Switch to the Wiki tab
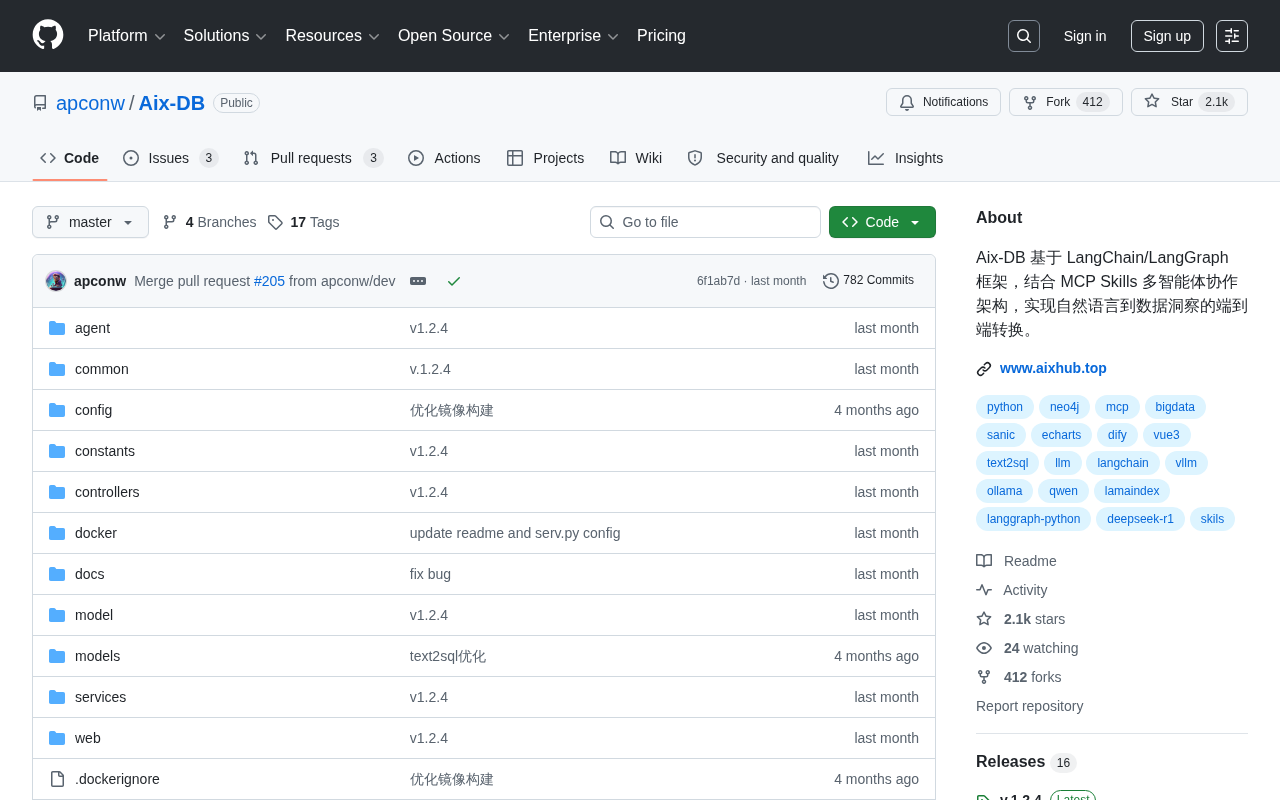 [x=636, y=158]
